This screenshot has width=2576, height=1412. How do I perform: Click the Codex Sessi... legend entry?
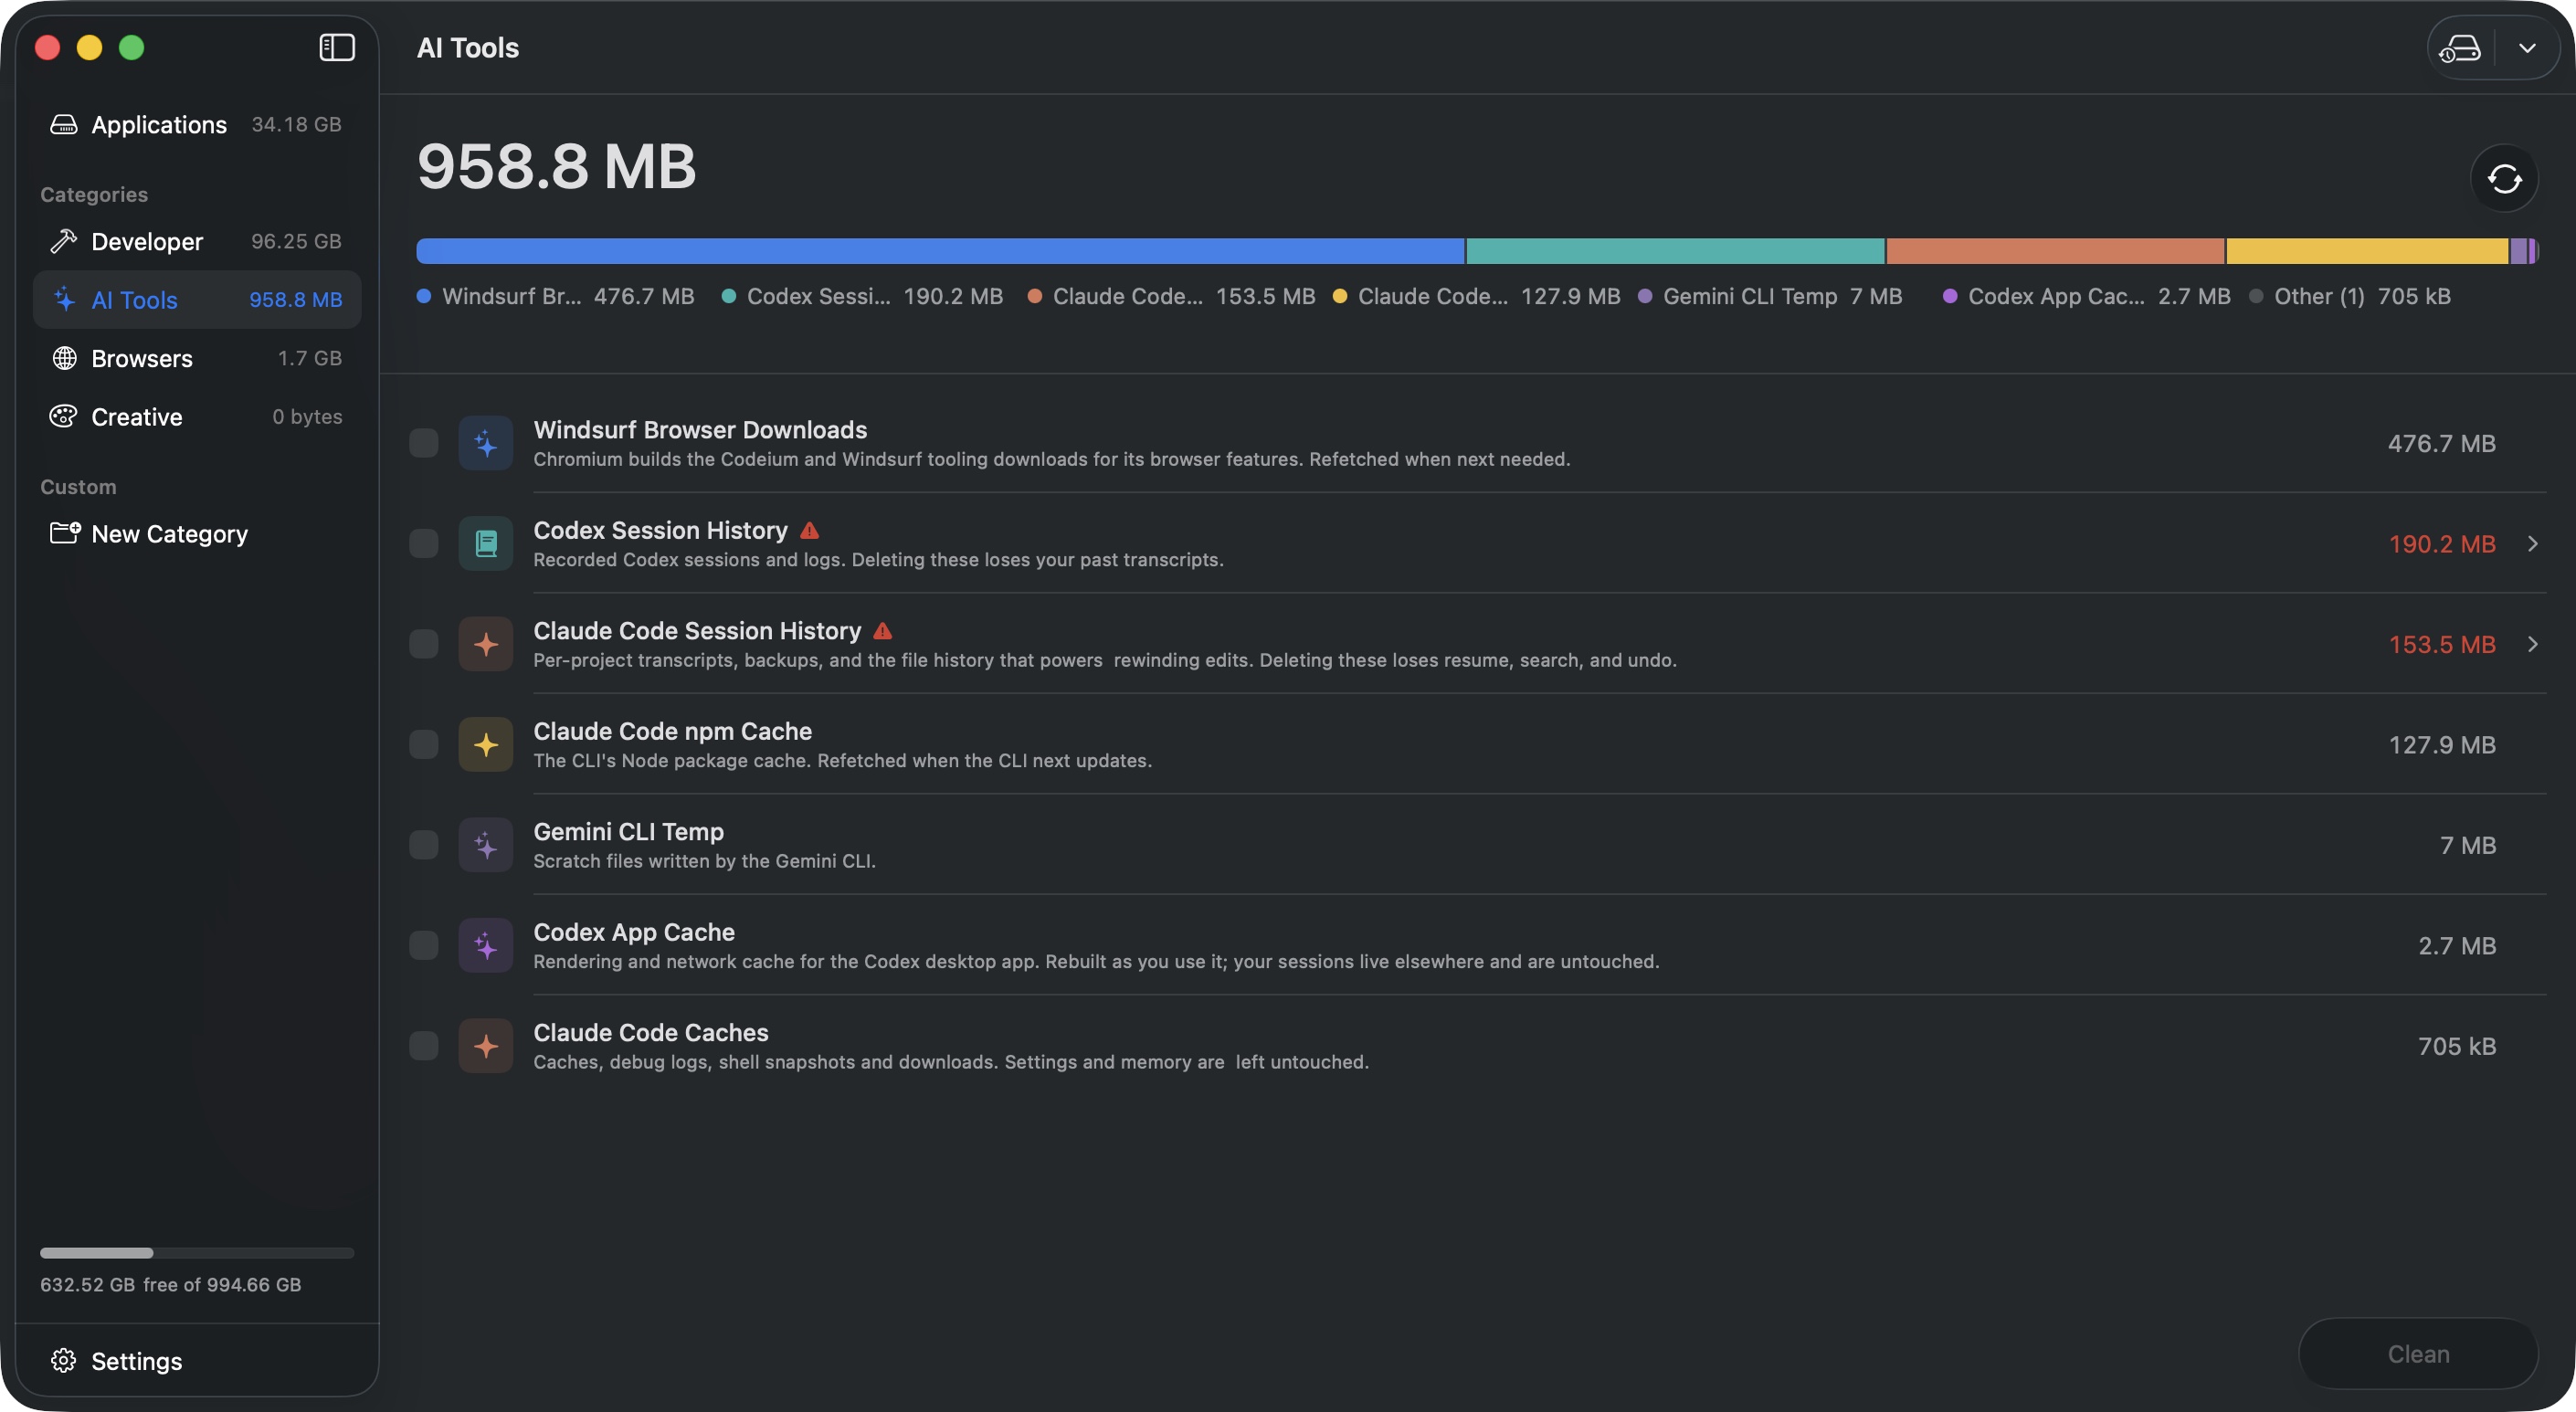pos(862,296)
